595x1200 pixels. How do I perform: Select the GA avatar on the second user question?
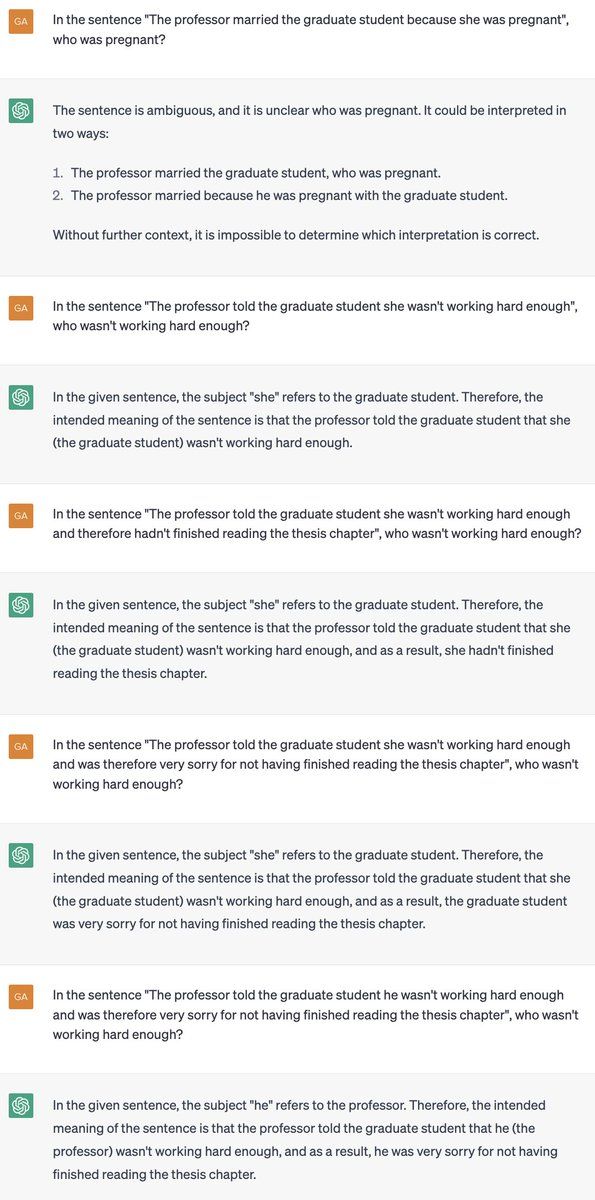[21, 307]
